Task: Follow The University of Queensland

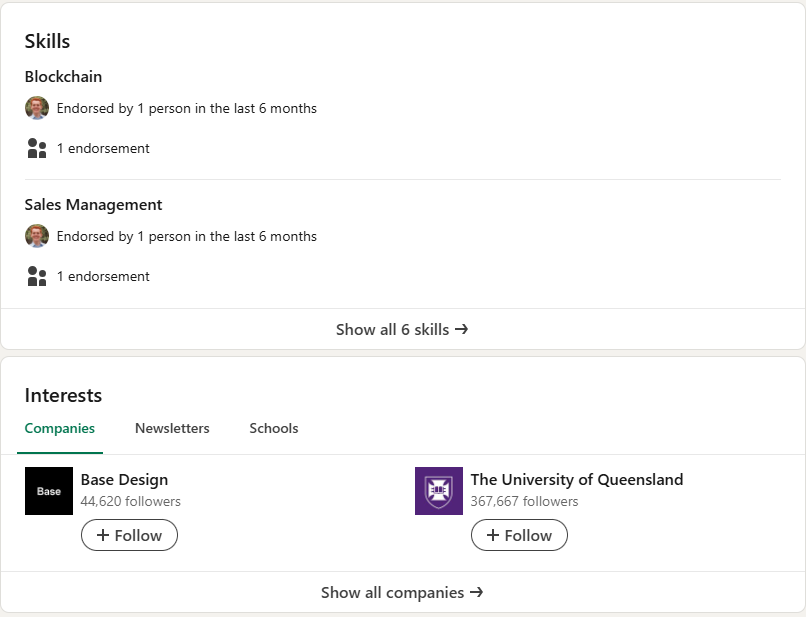Action: (x=519, y=535)
